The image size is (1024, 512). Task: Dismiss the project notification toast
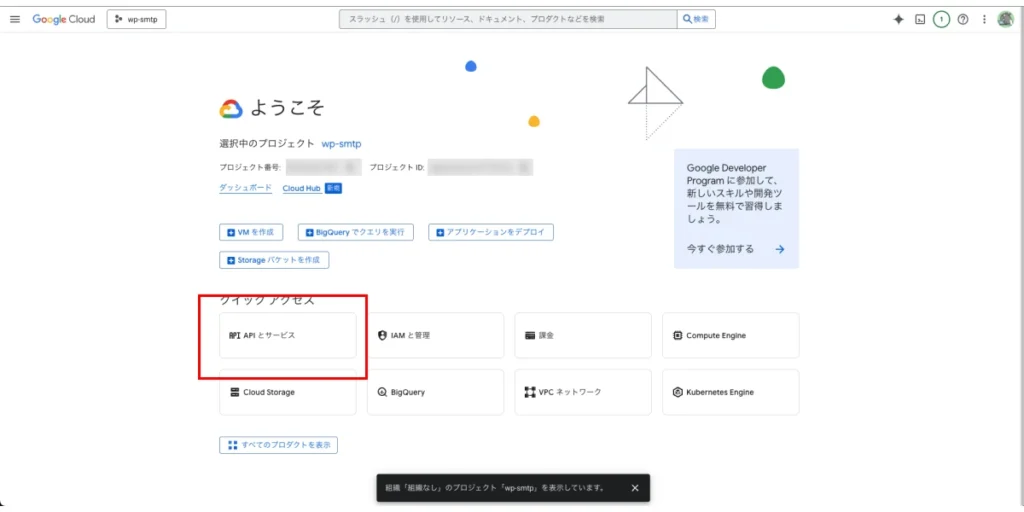tap(635, 488)
